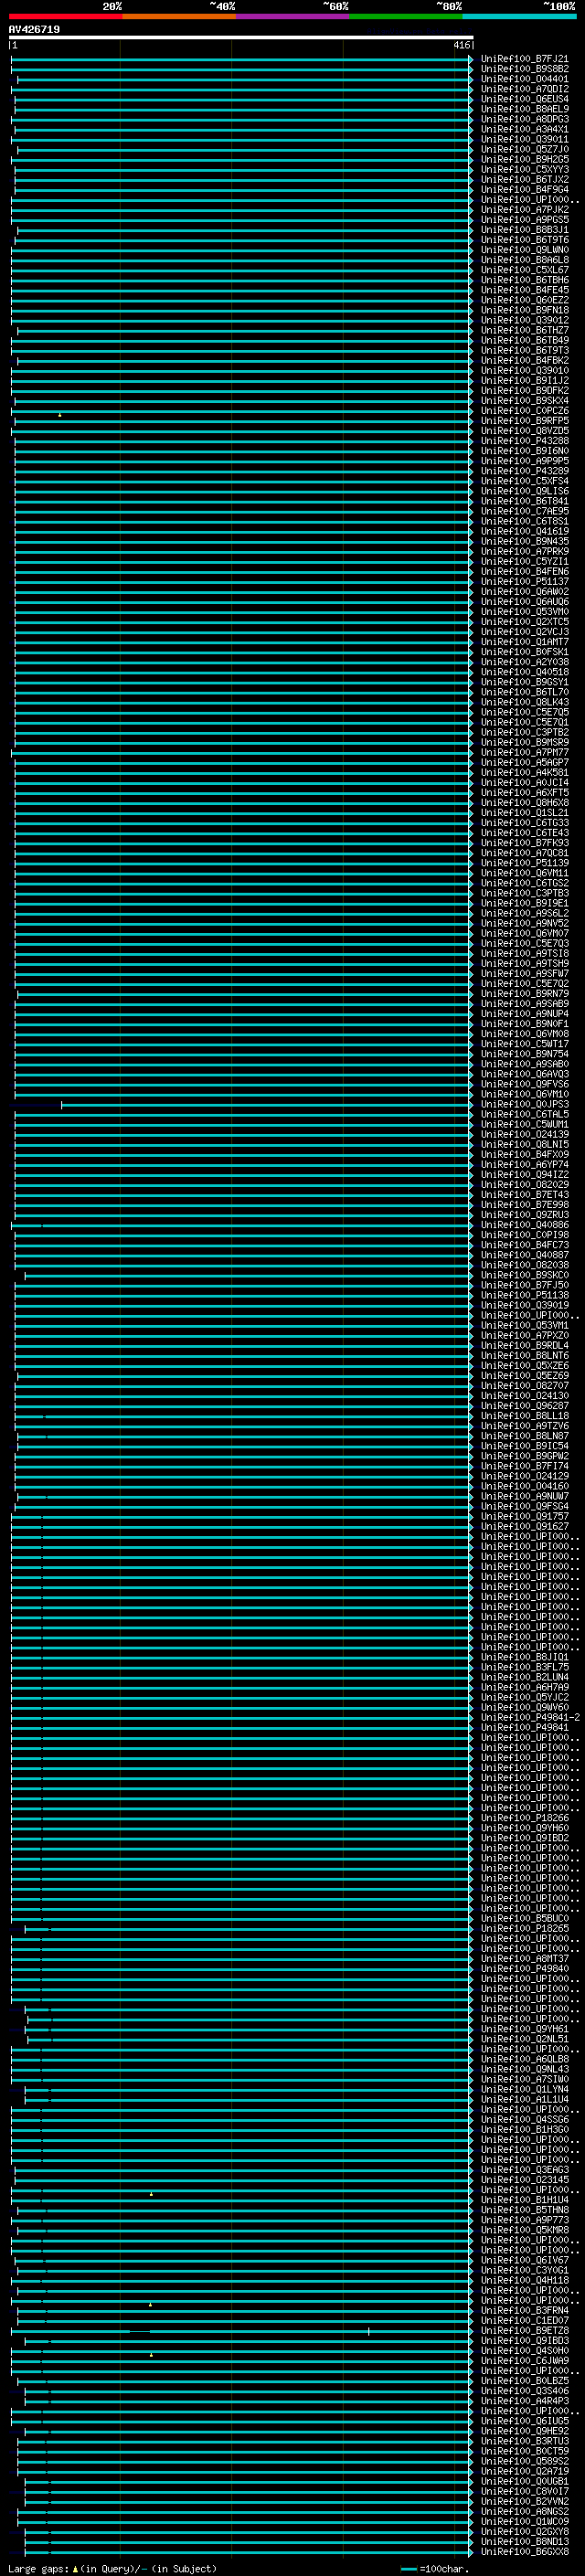
Task: Select label UniRef100_O04160
Action: [524, 1486]
